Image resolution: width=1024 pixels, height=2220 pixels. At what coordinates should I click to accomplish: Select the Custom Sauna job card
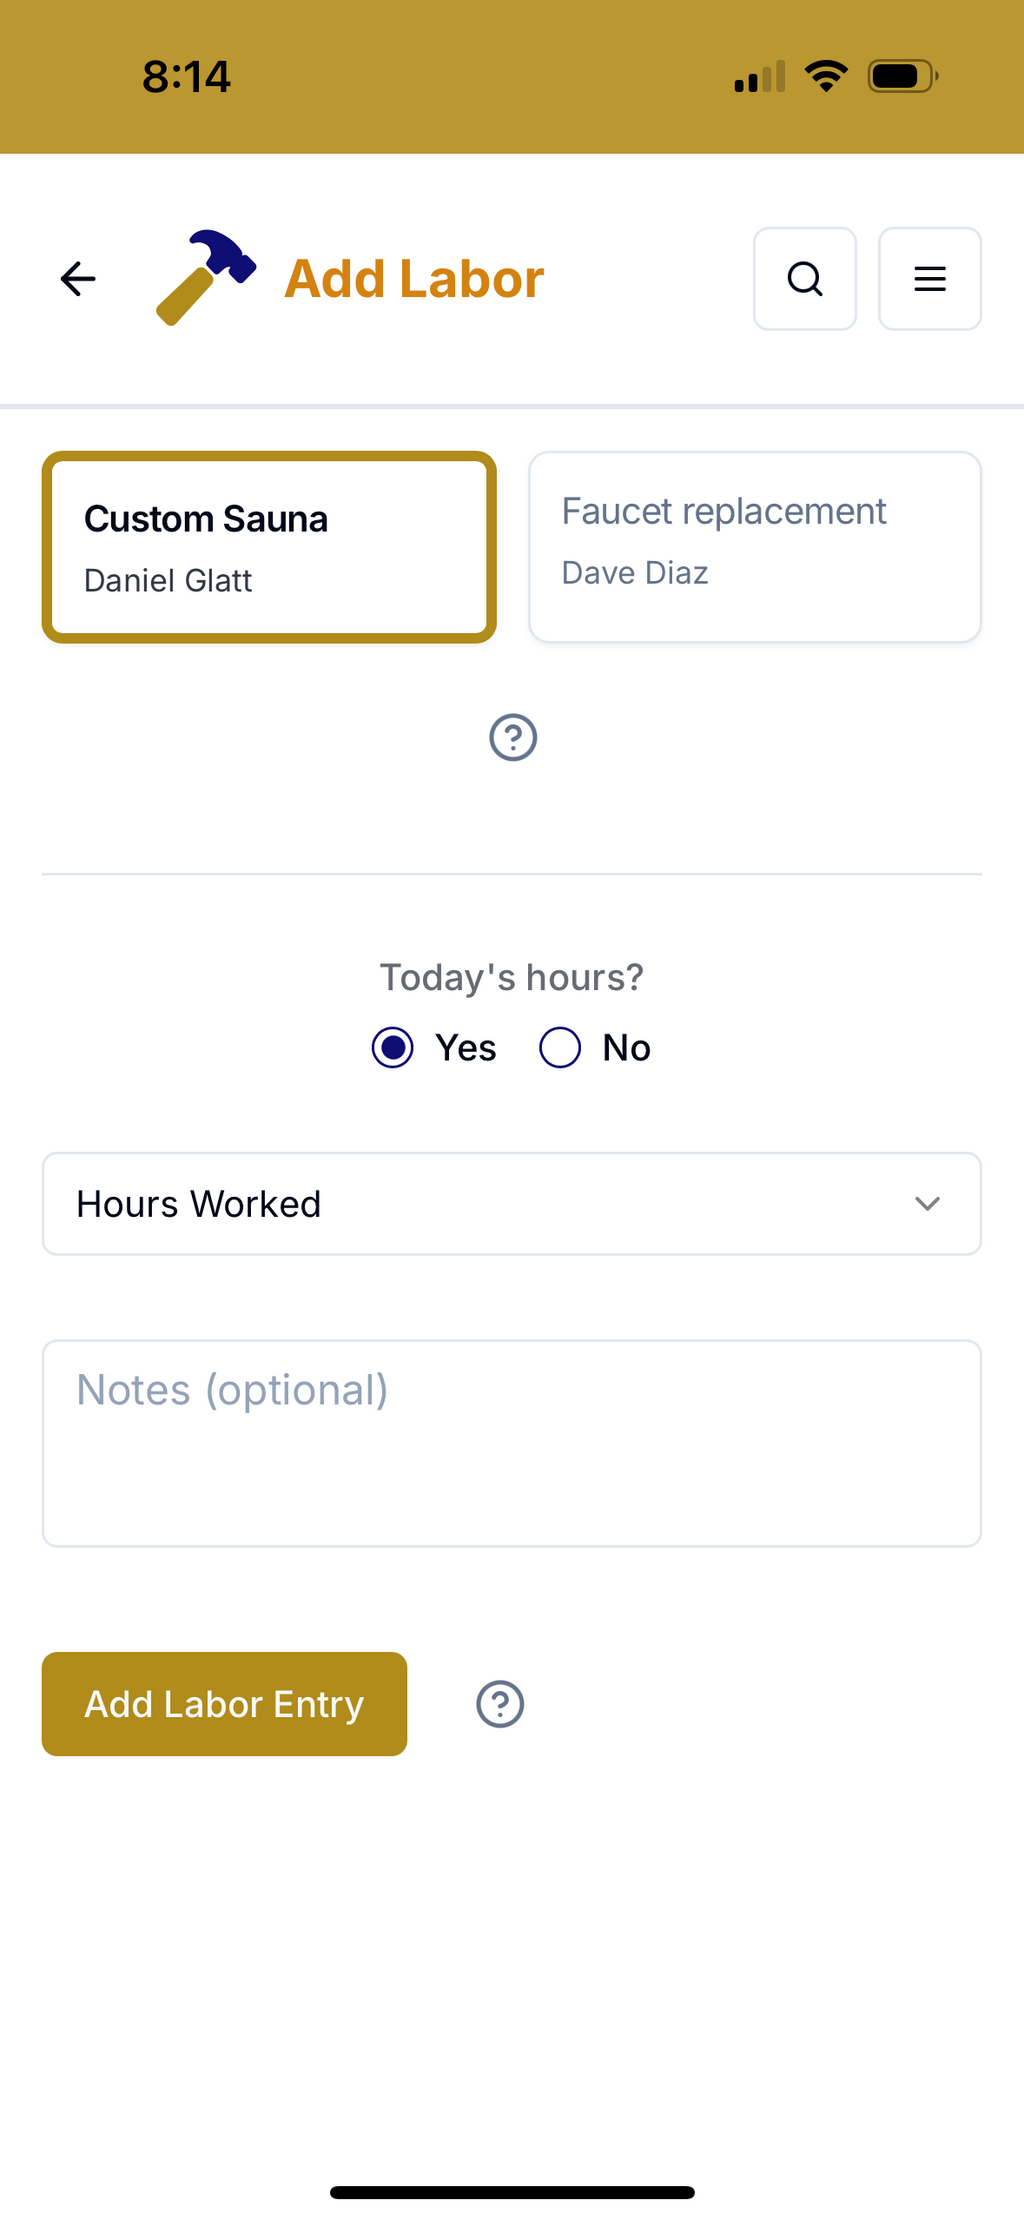tap(269, 547)
